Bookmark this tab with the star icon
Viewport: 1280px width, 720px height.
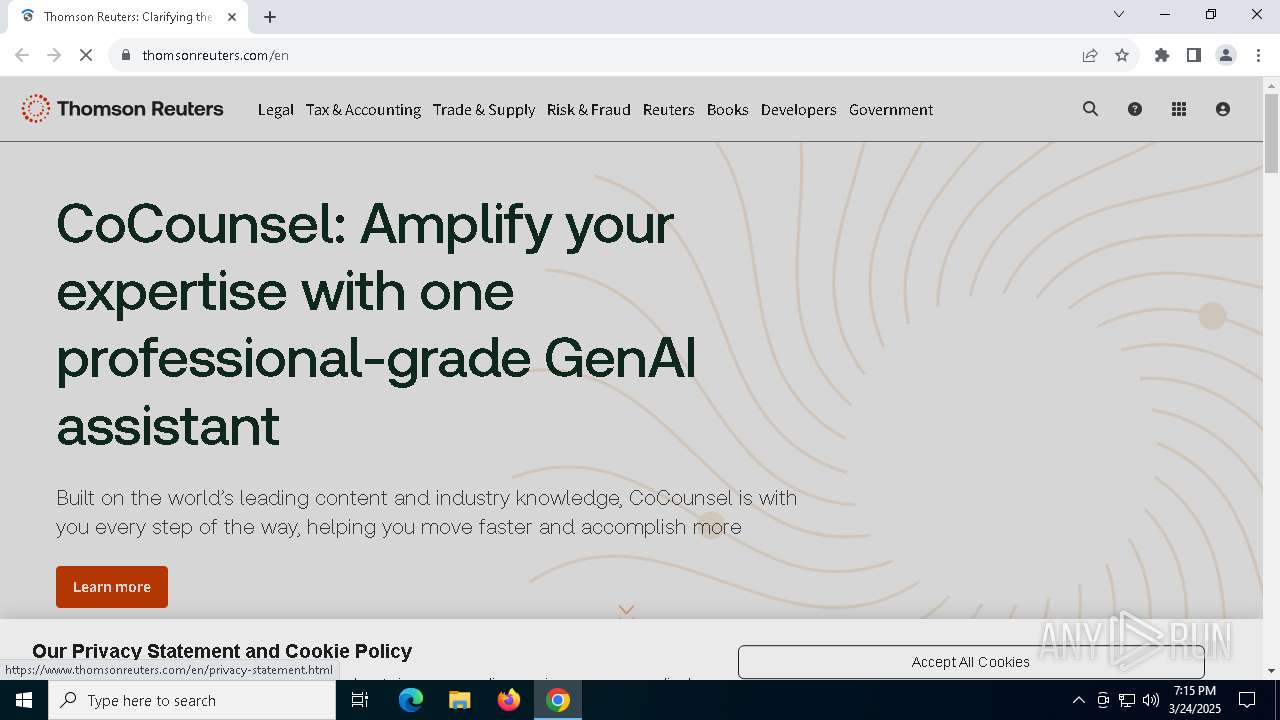coord(1122,55)
